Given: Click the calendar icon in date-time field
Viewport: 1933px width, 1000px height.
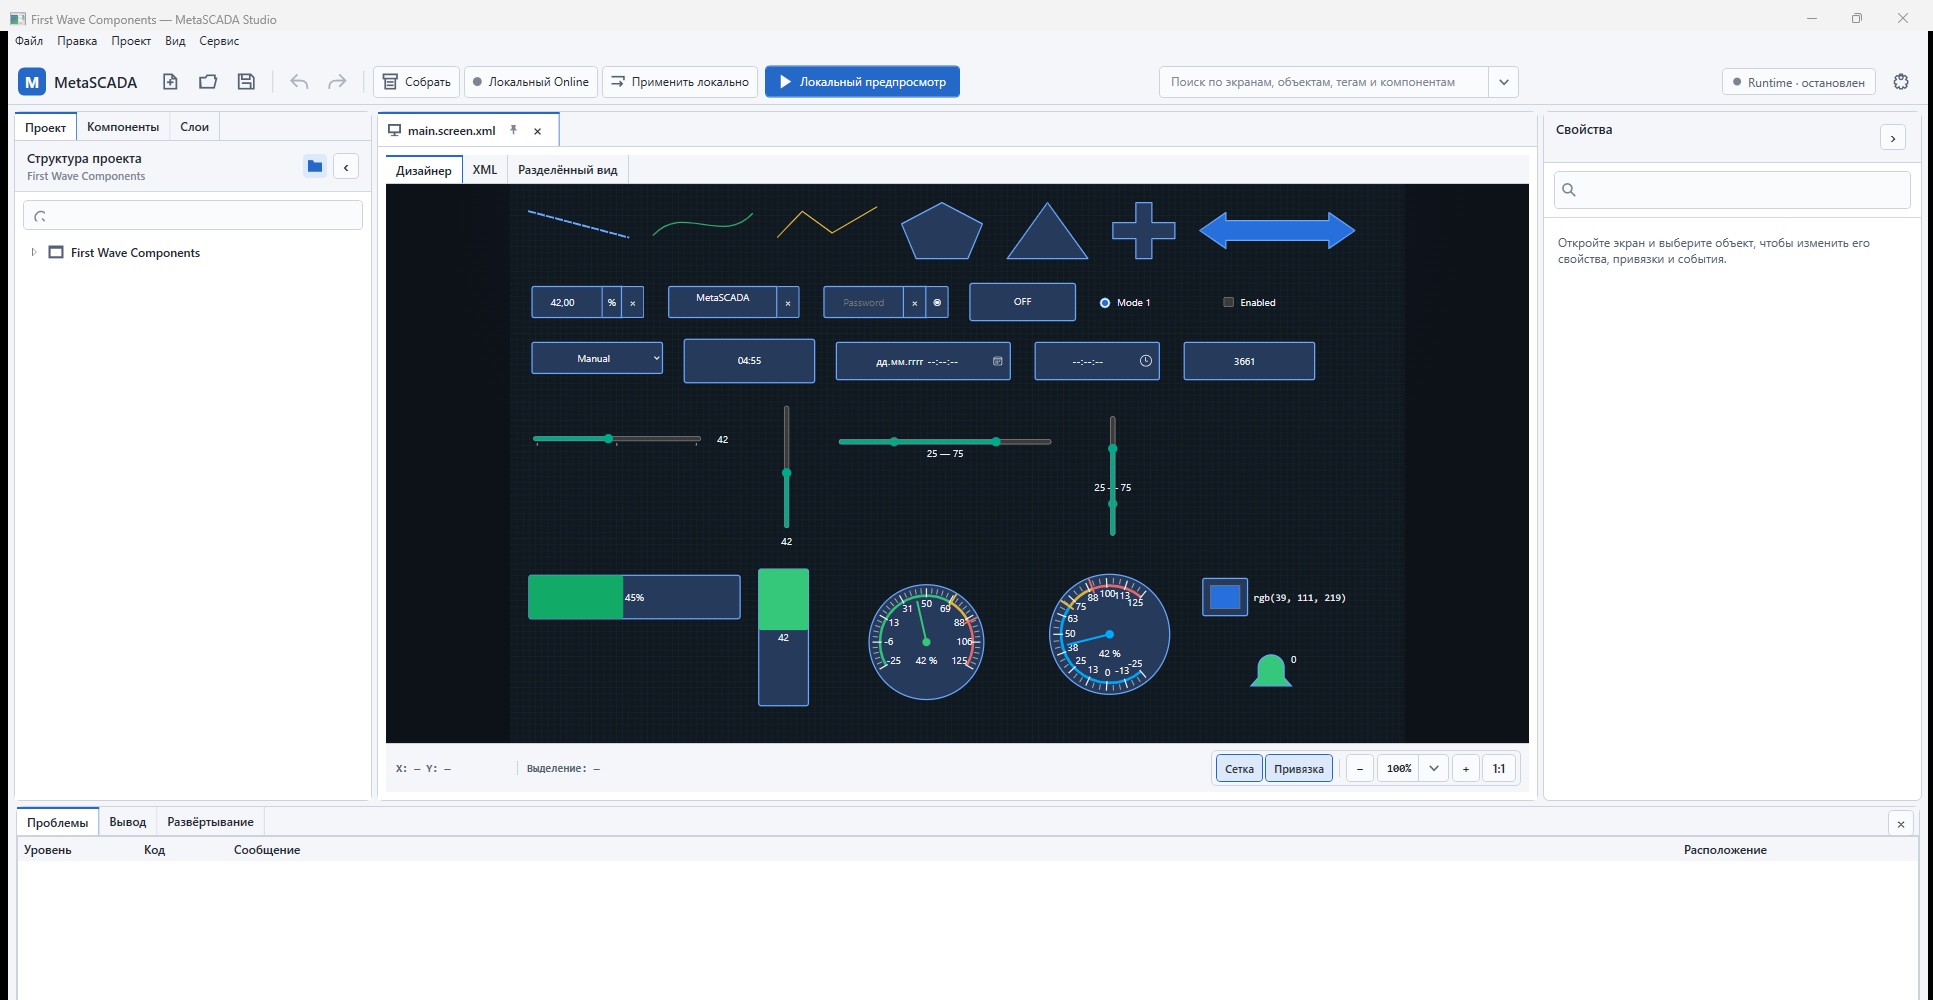Looking at the screenshot, I should [997, 361].
